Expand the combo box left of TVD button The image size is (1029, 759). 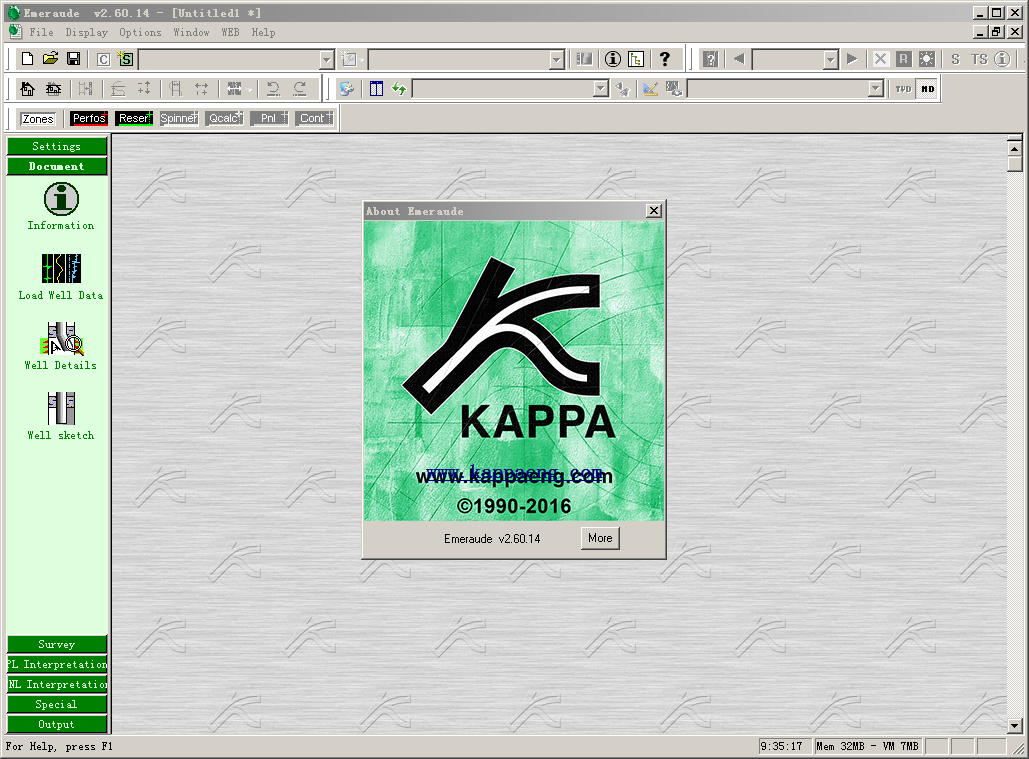[x=875, y=89]
